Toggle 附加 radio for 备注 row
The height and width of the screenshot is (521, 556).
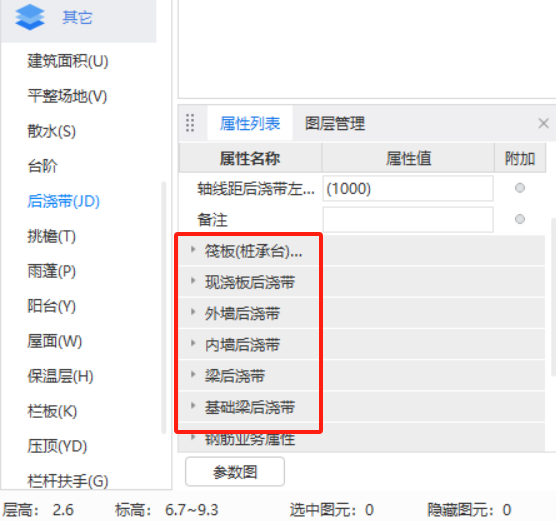pyautogui.click(x=520, y=219)
